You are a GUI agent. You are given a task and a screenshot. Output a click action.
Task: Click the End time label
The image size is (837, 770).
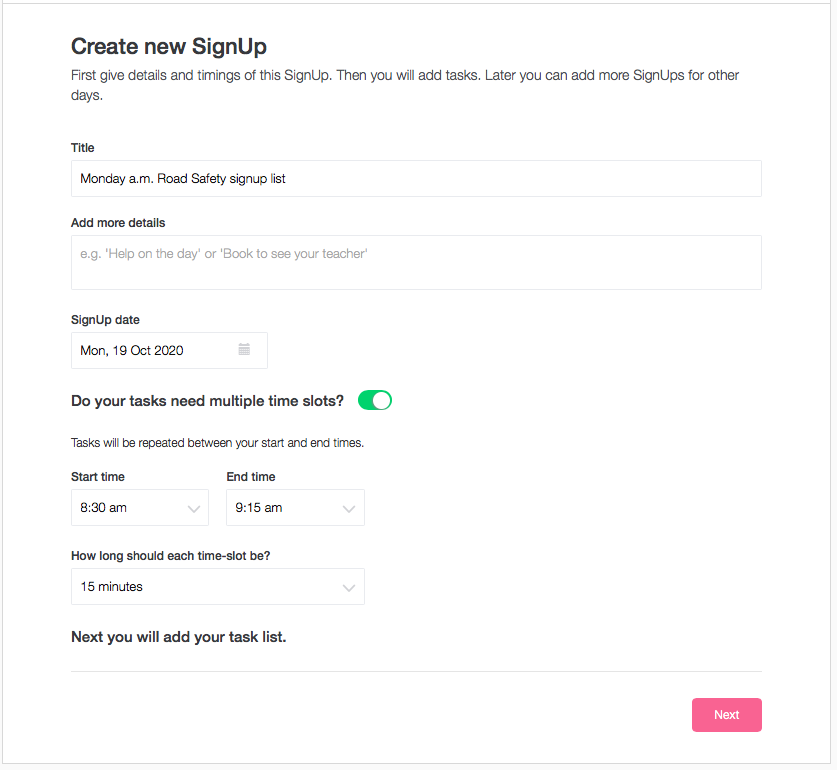point(251,477)
